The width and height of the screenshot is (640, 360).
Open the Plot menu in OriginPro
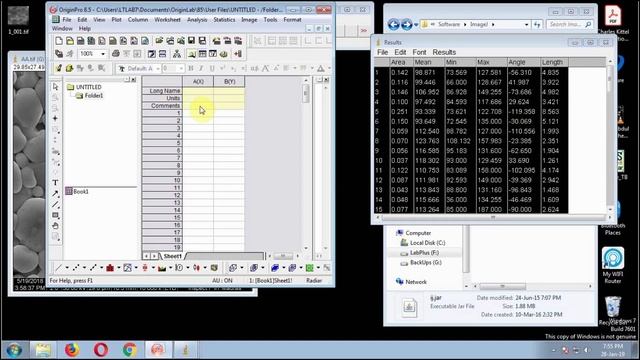point(116,20)
